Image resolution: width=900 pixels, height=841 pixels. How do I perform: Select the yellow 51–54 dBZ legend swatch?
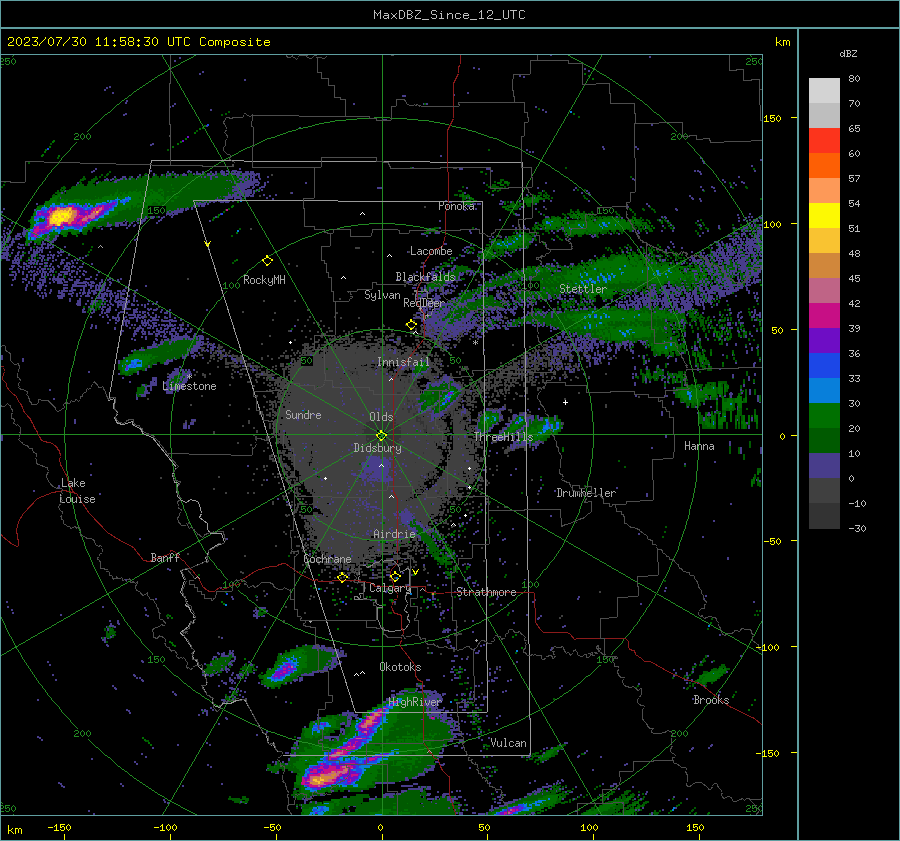[824, 216]
